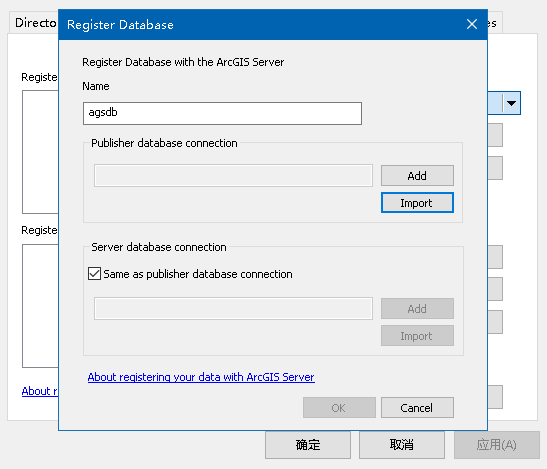Click the 确定 button in background window
This screenshot has height=469, width=547.
308,445
